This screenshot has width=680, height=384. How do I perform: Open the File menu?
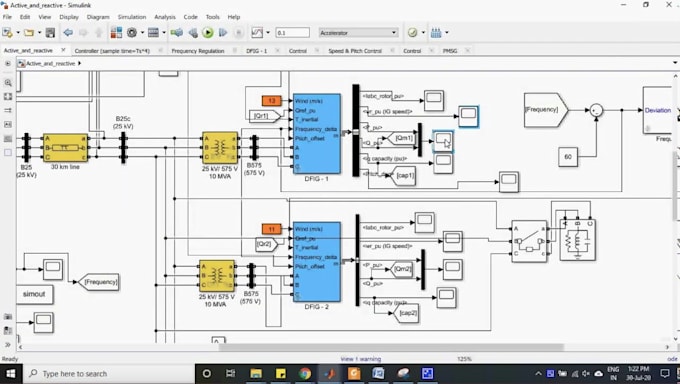pyautogui.click(x=7, y=17)
